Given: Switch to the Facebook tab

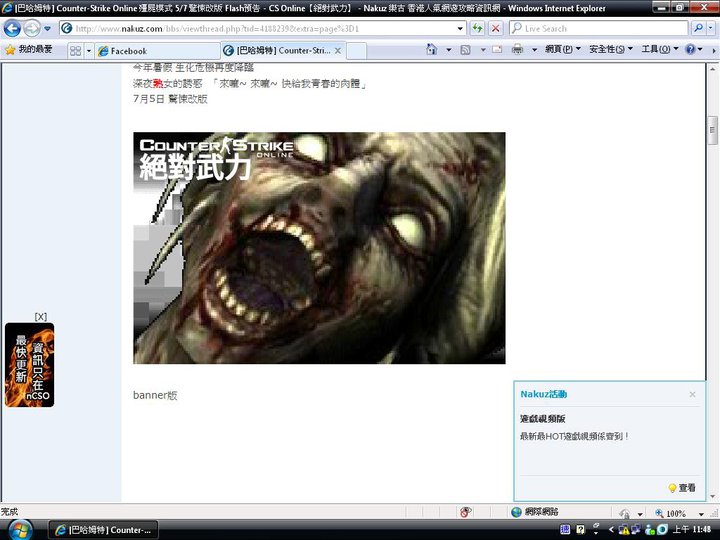Looking at the screenshot, I should (x=158, y=51).
